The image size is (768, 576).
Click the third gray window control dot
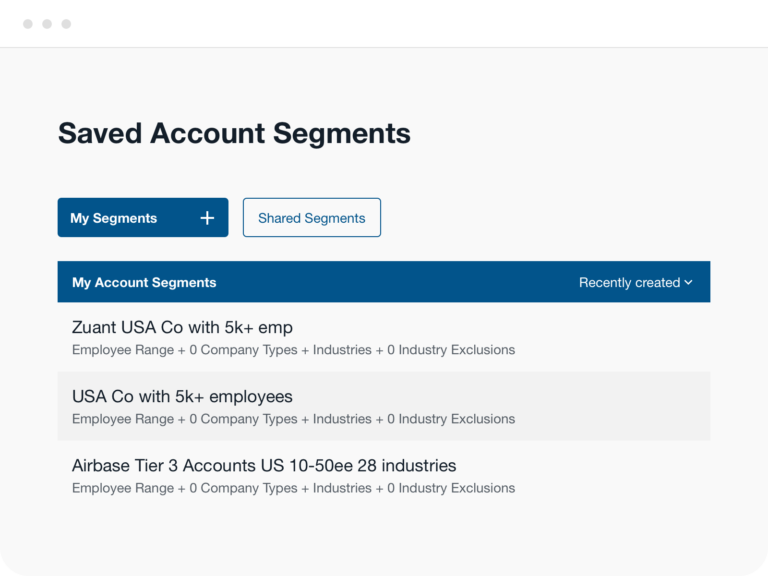tap(66, 24)
